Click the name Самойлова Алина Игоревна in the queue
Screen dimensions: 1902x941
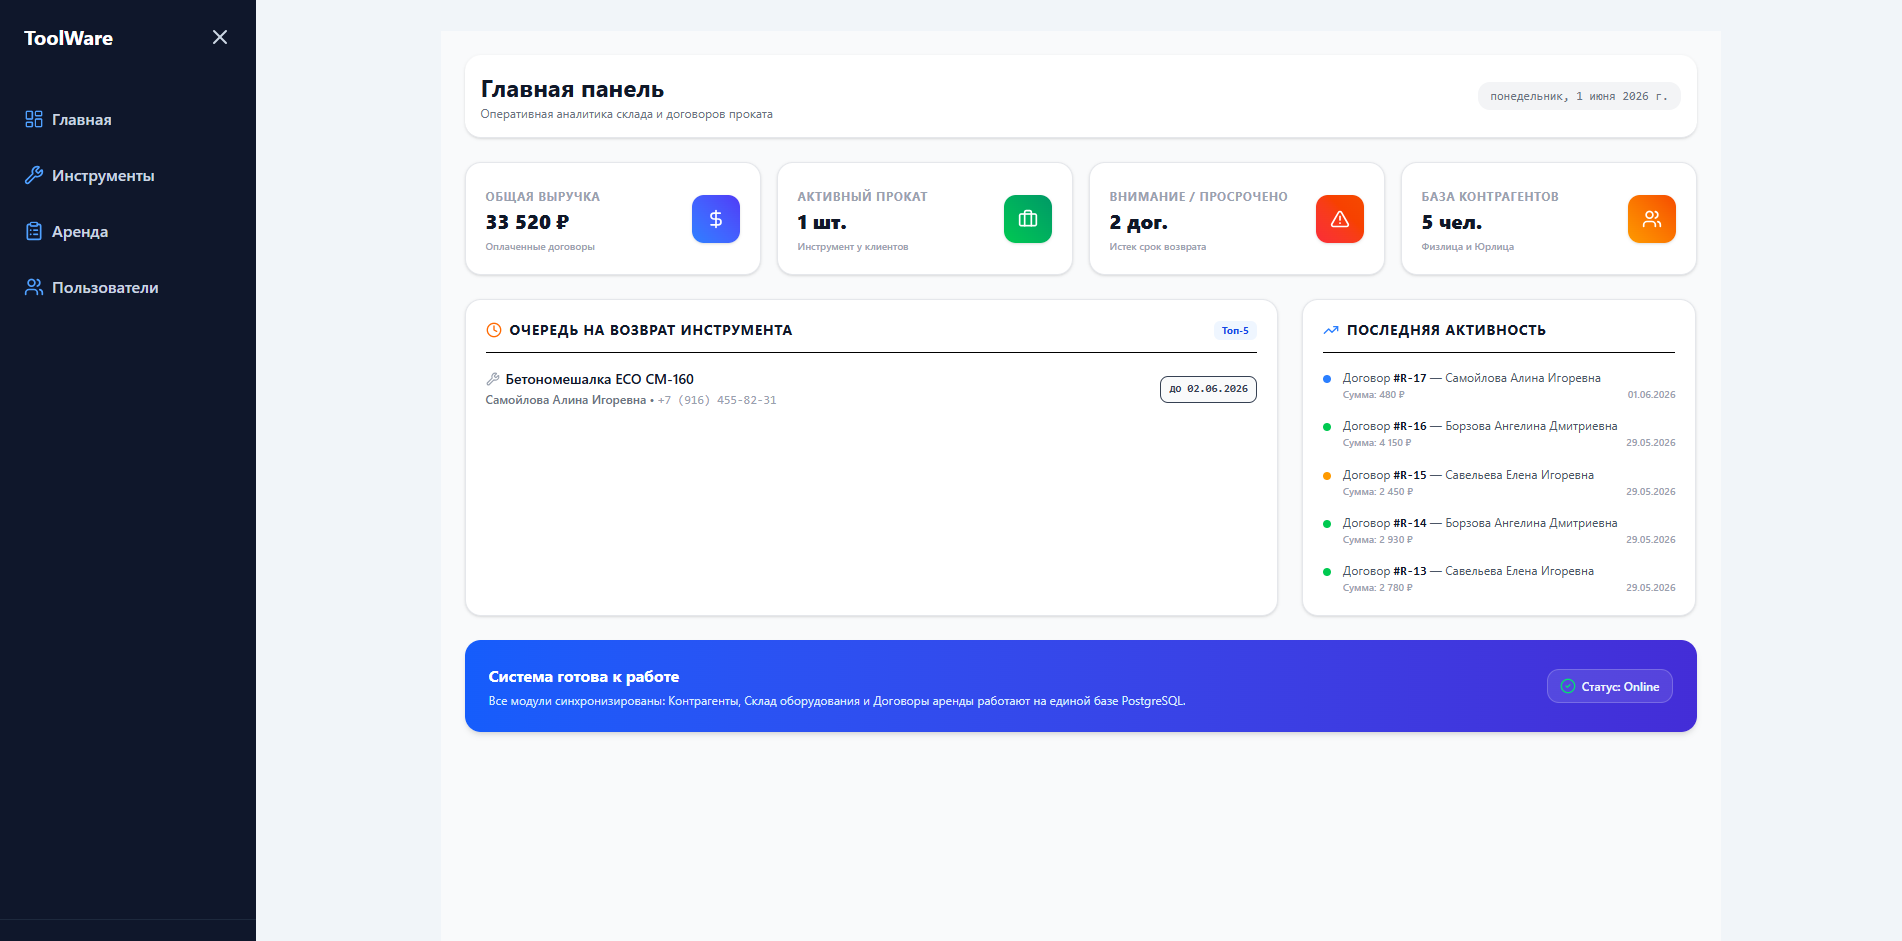[566, 400]
